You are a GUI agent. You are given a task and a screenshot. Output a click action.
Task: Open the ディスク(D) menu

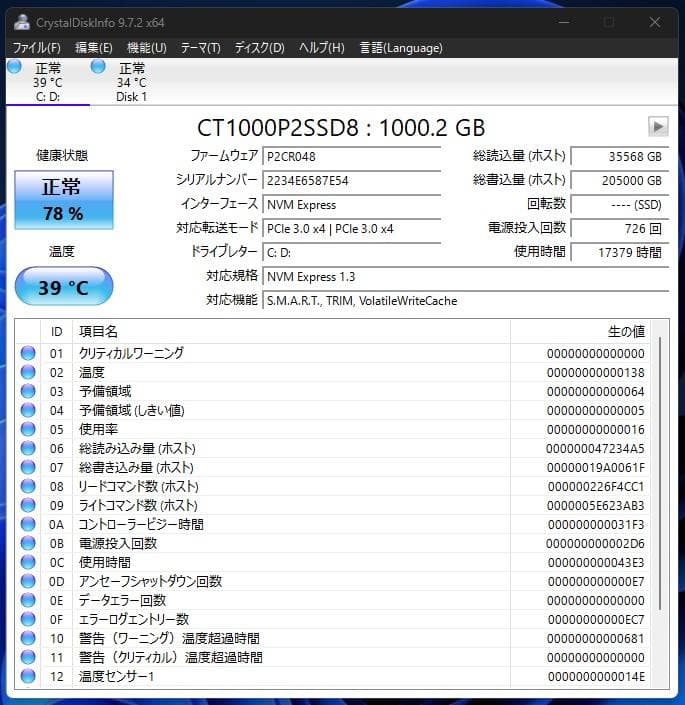pyautogui.click(x=259, y=48)
